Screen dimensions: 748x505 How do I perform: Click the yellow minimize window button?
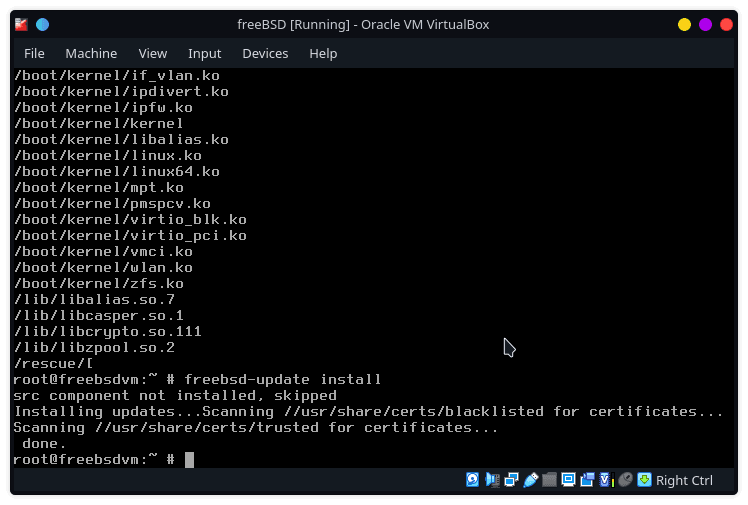click(x=684, y=24)
